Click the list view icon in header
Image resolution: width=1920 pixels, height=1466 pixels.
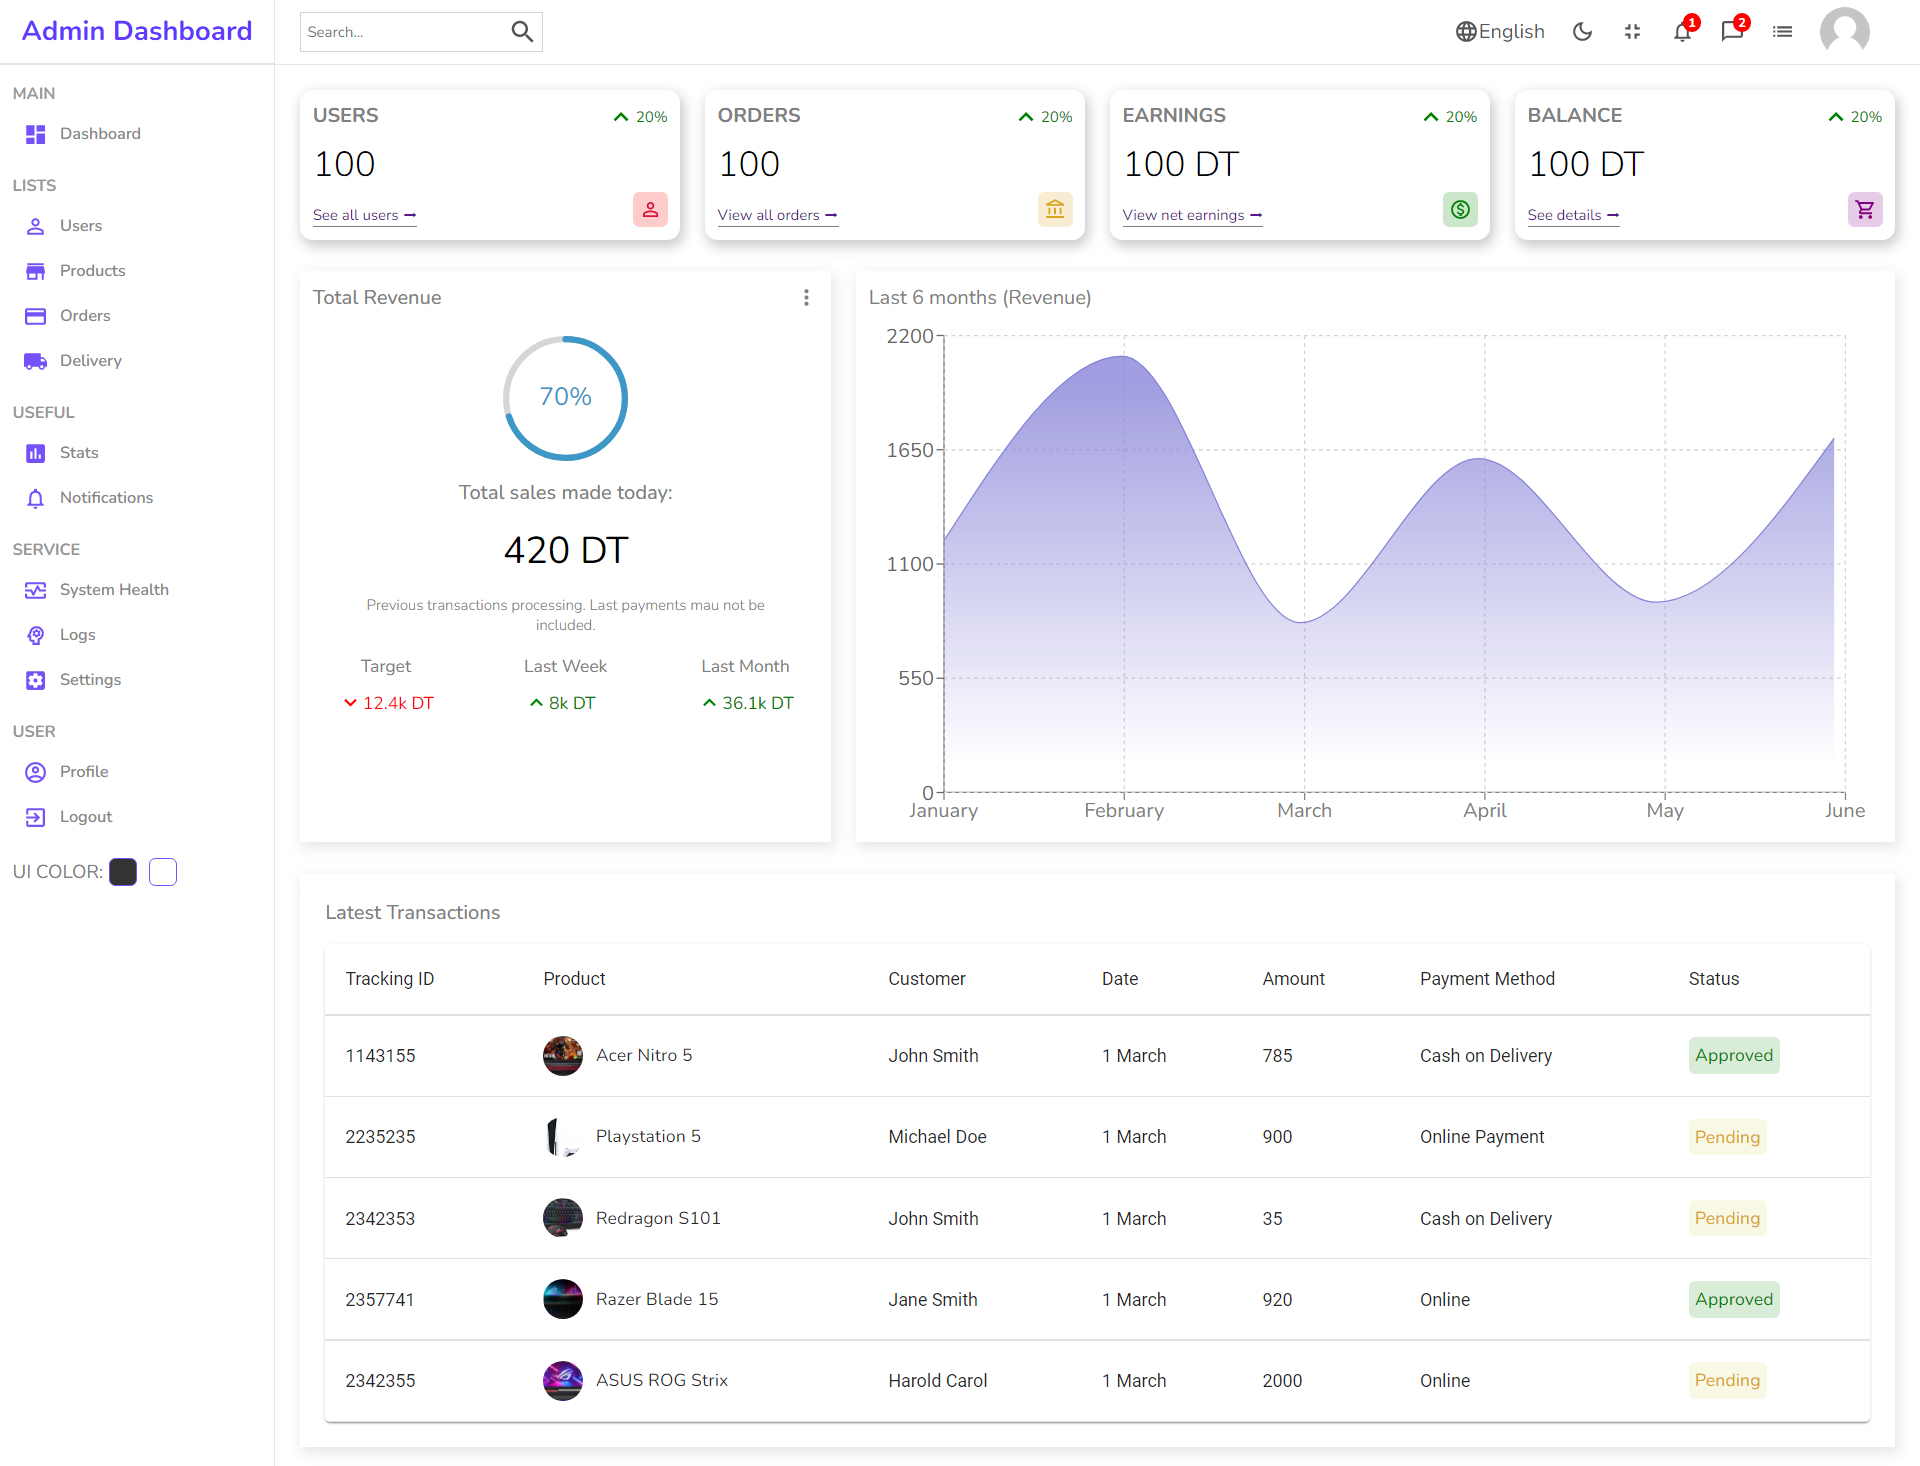click(x=1782, y=32)
